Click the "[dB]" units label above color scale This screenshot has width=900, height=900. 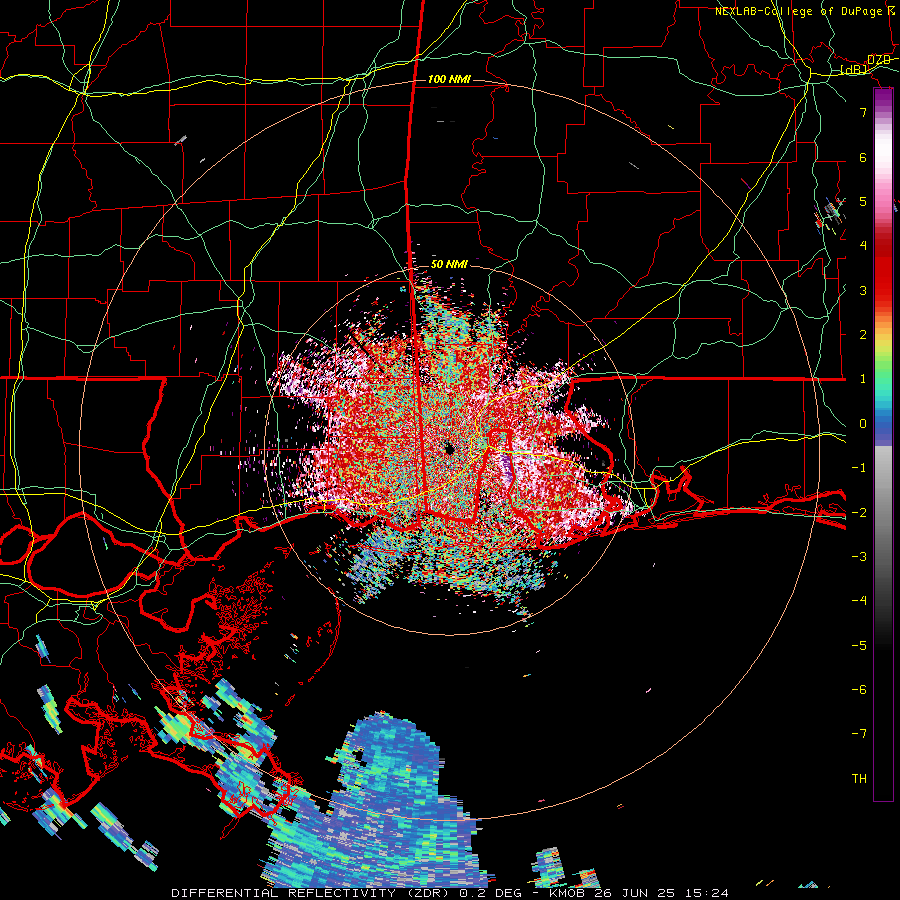pyautogui.click(x=853, y=70)
